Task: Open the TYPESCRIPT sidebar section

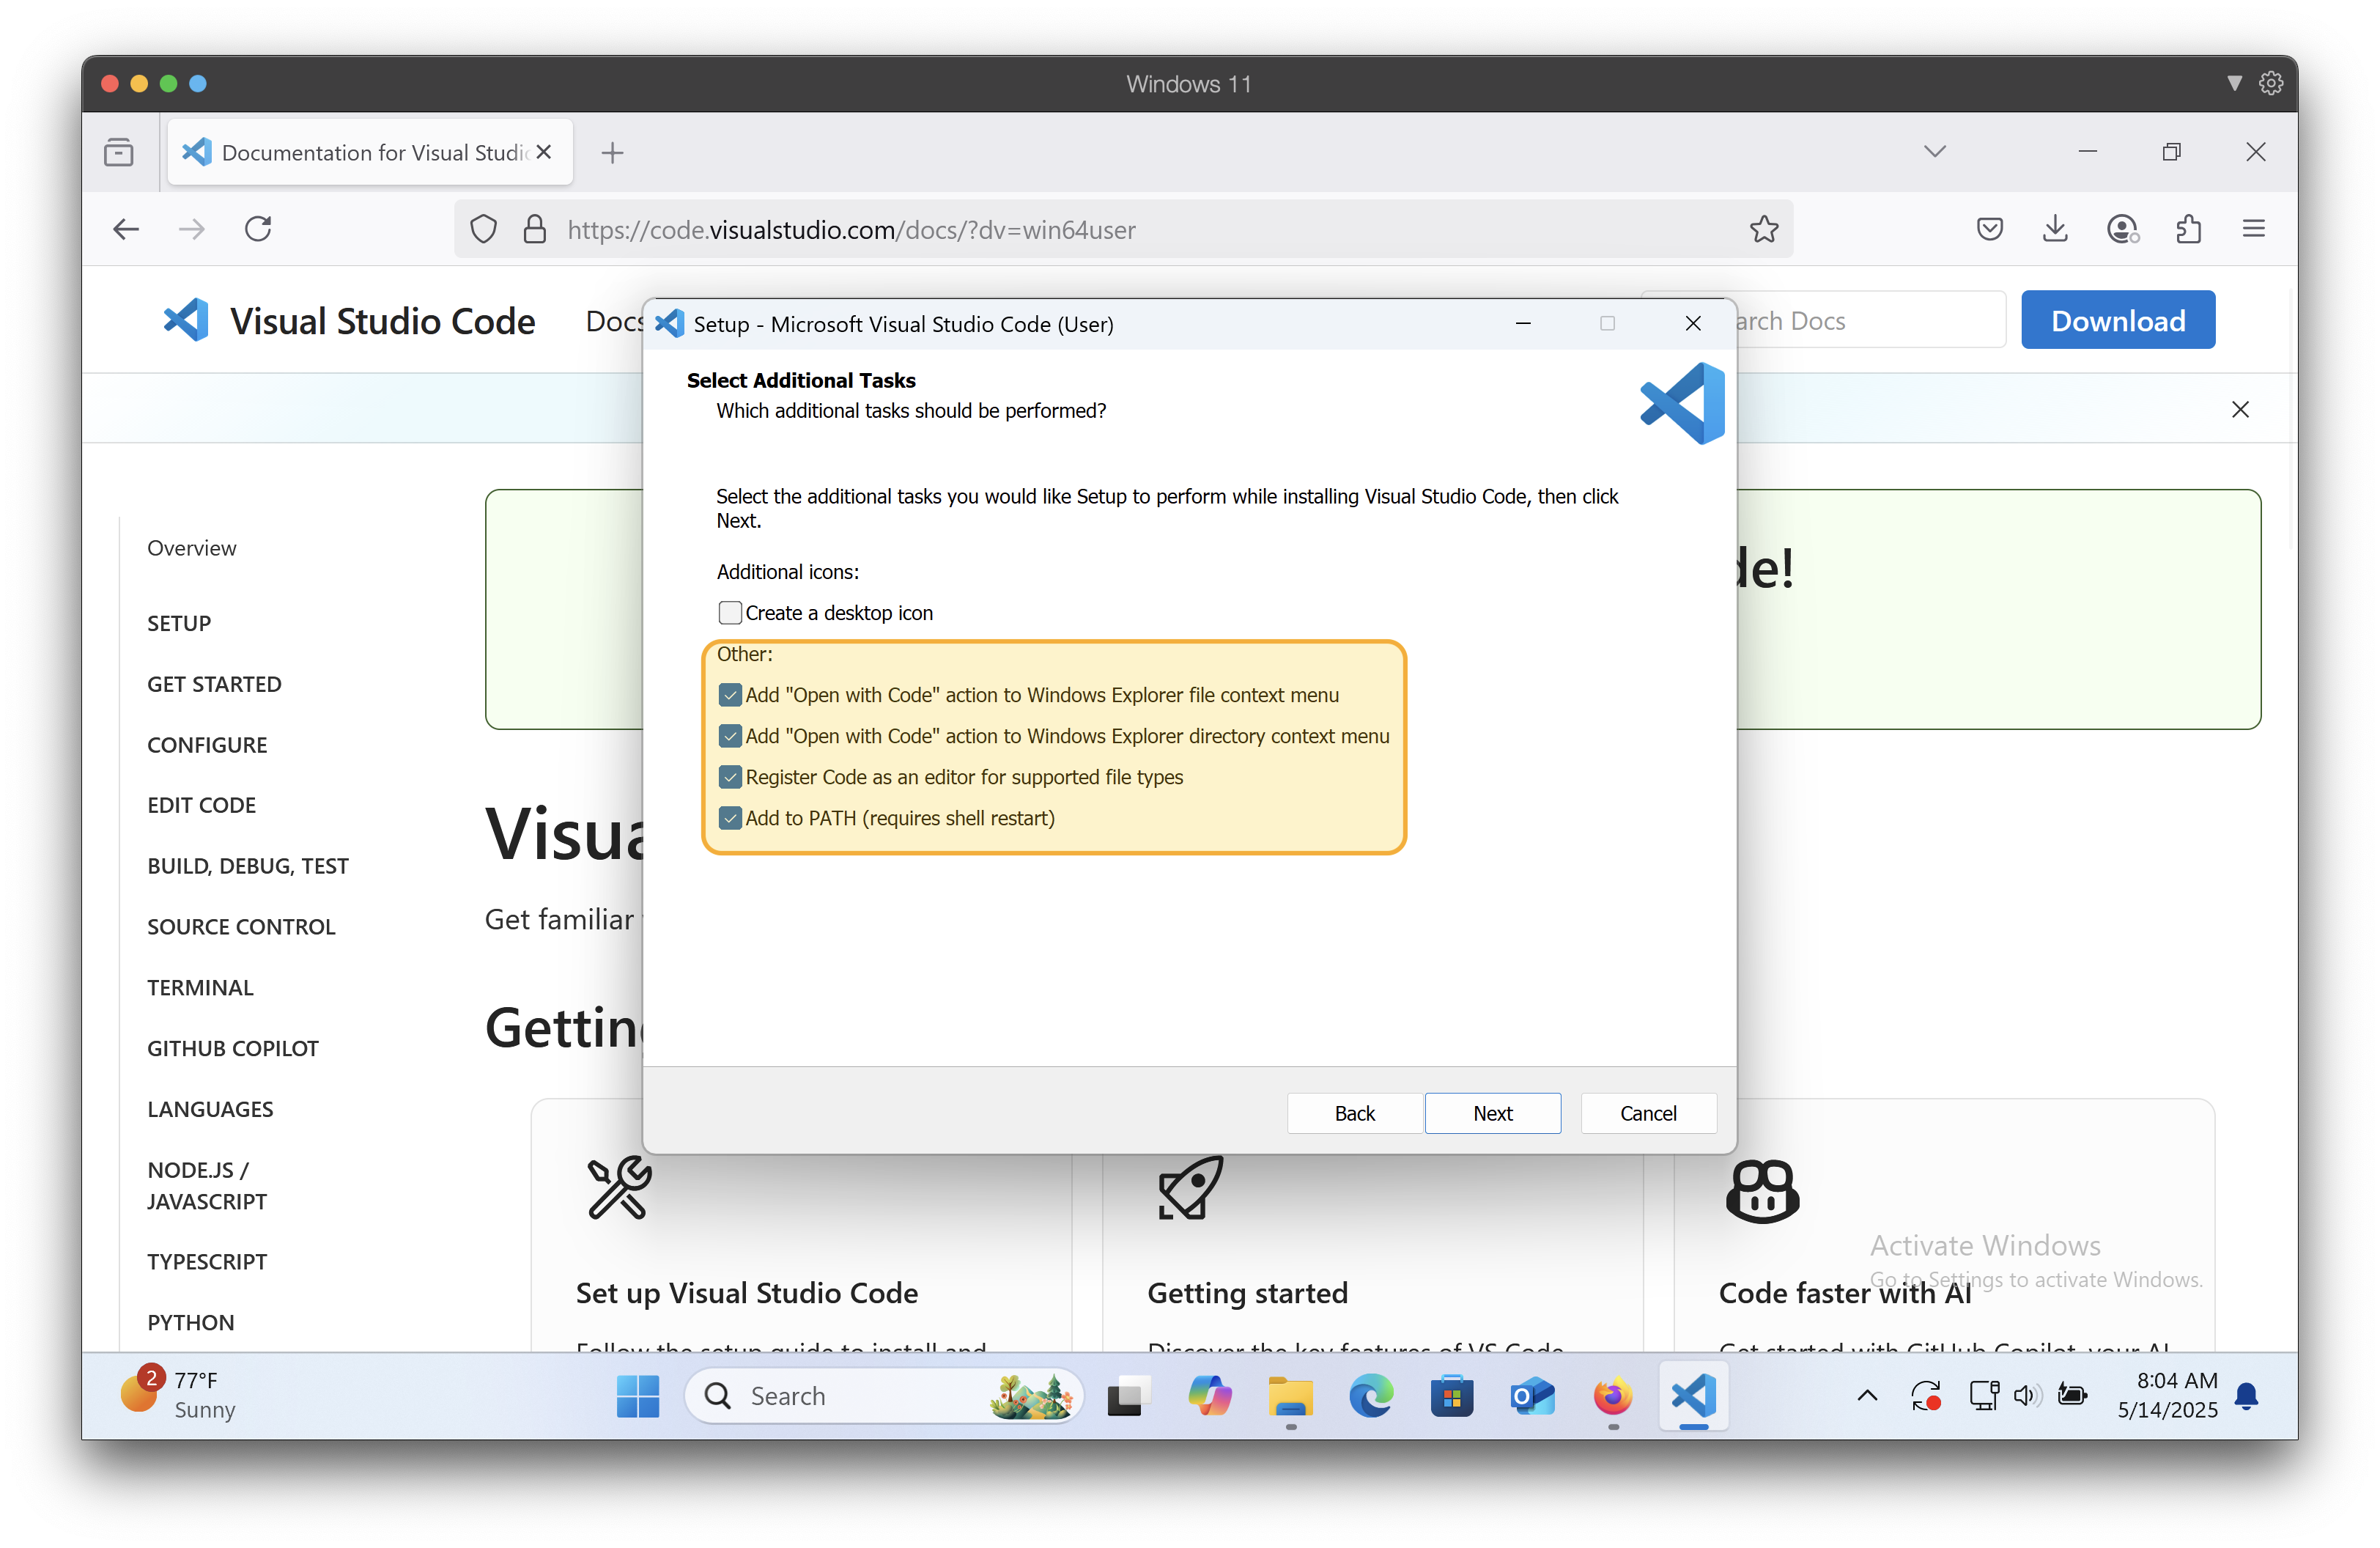Action: tap(207, 1261)
